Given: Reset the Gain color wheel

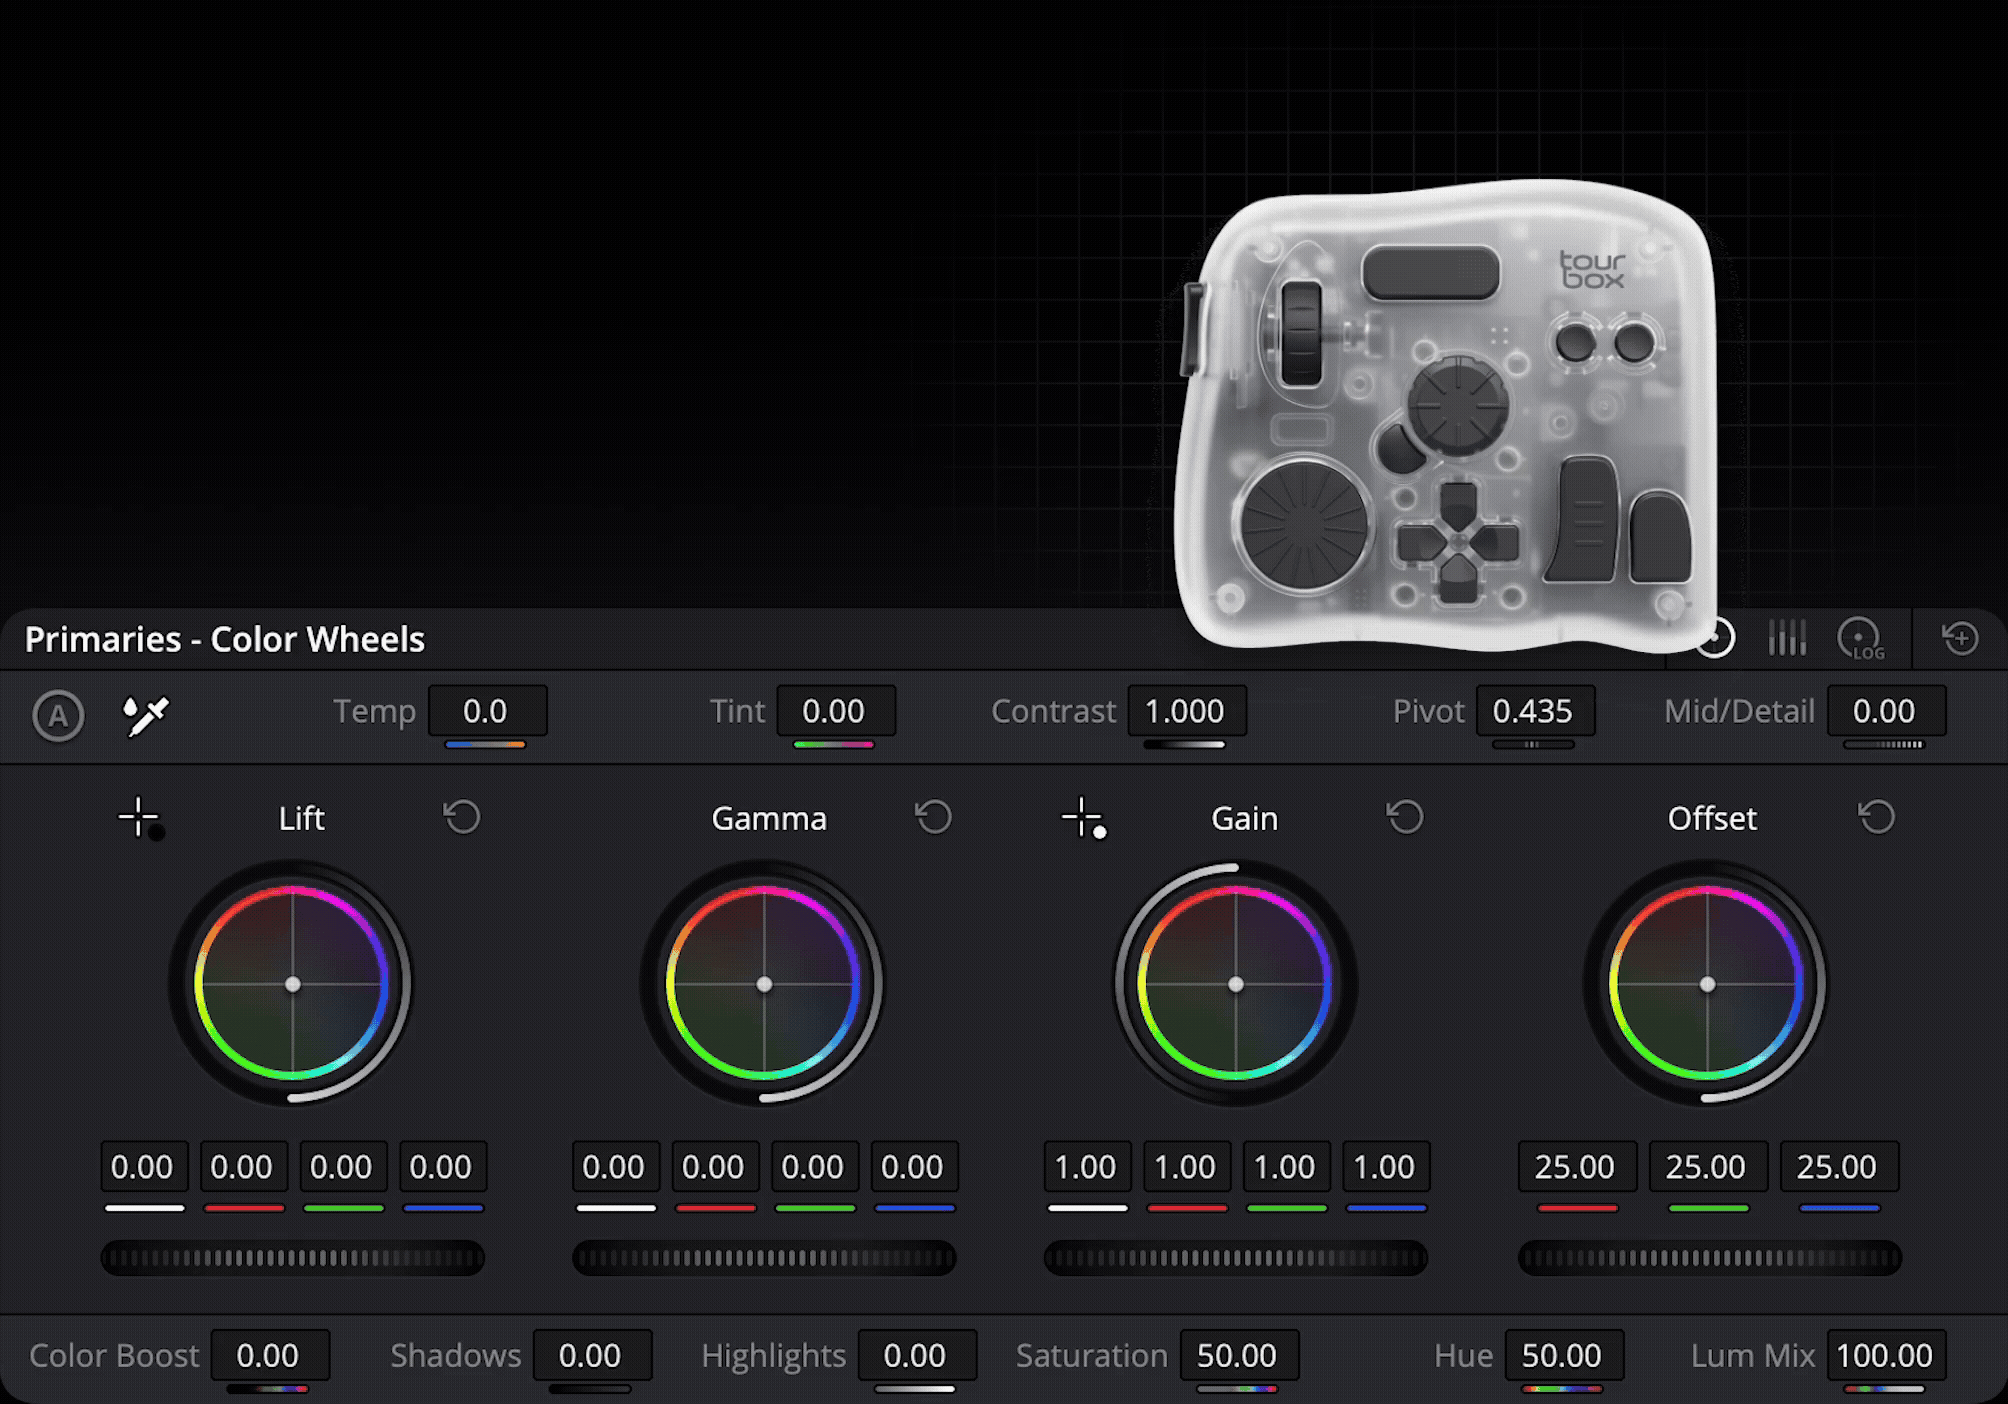Looking at the screenshot, I should tap(1405, 817).
